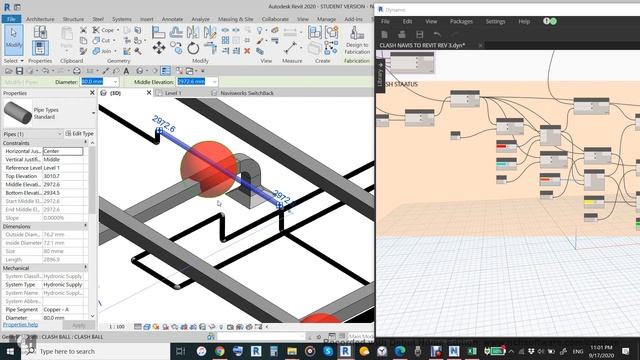Click the Detail Level icon in view control bar

[x=138, y=327]
